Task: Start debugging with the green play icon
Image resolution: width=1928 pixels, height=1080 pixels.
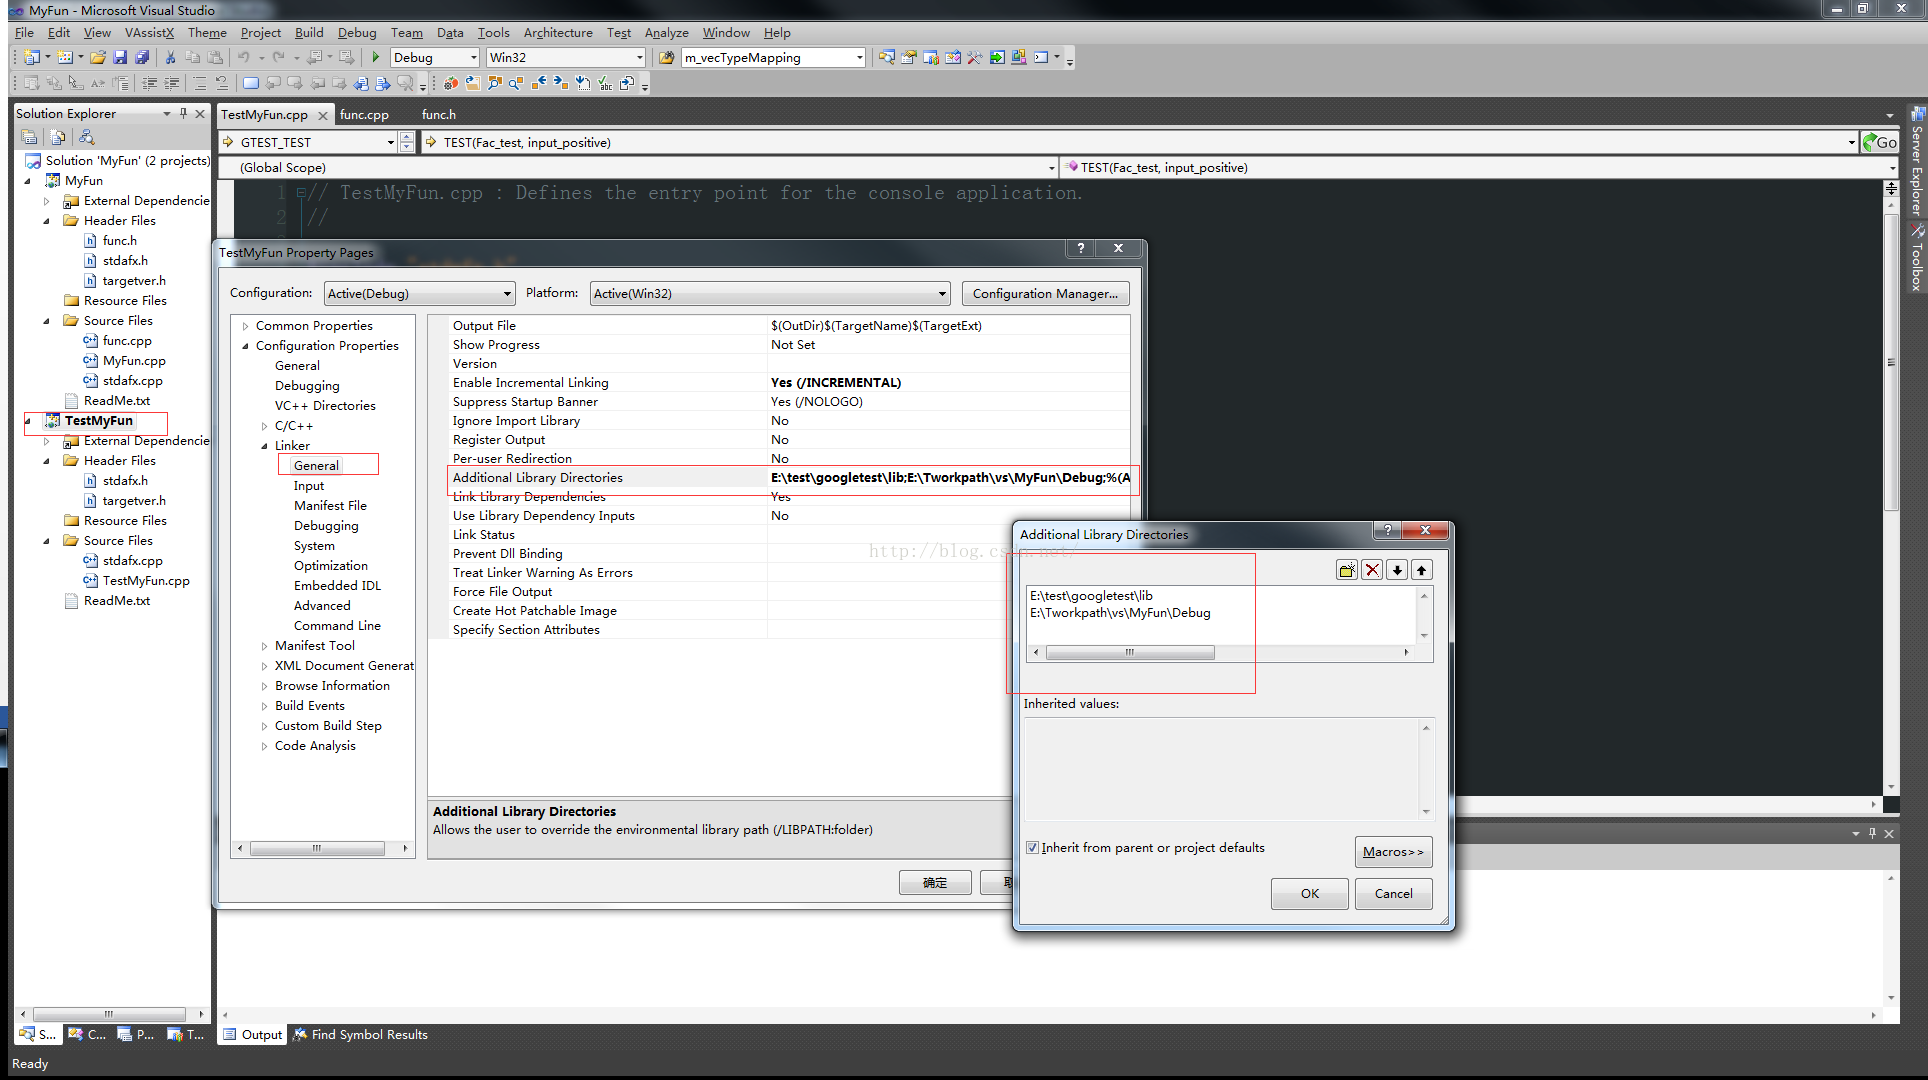Action: coord(376,57)
